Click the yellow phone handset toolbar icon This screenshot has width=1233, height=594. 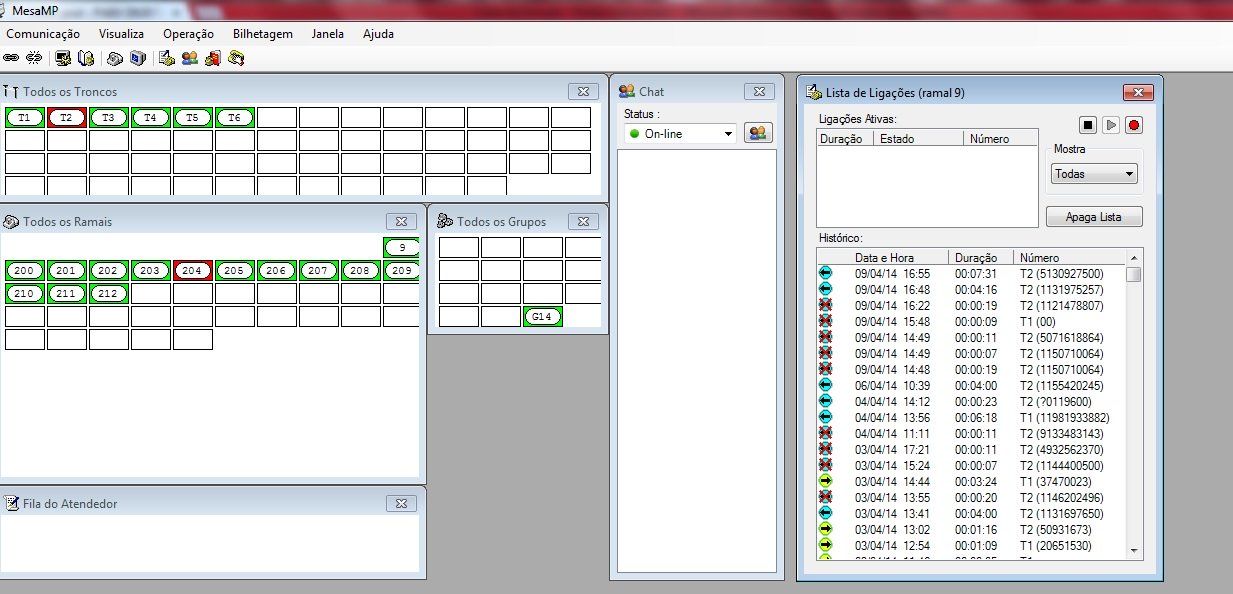[237, 58]
